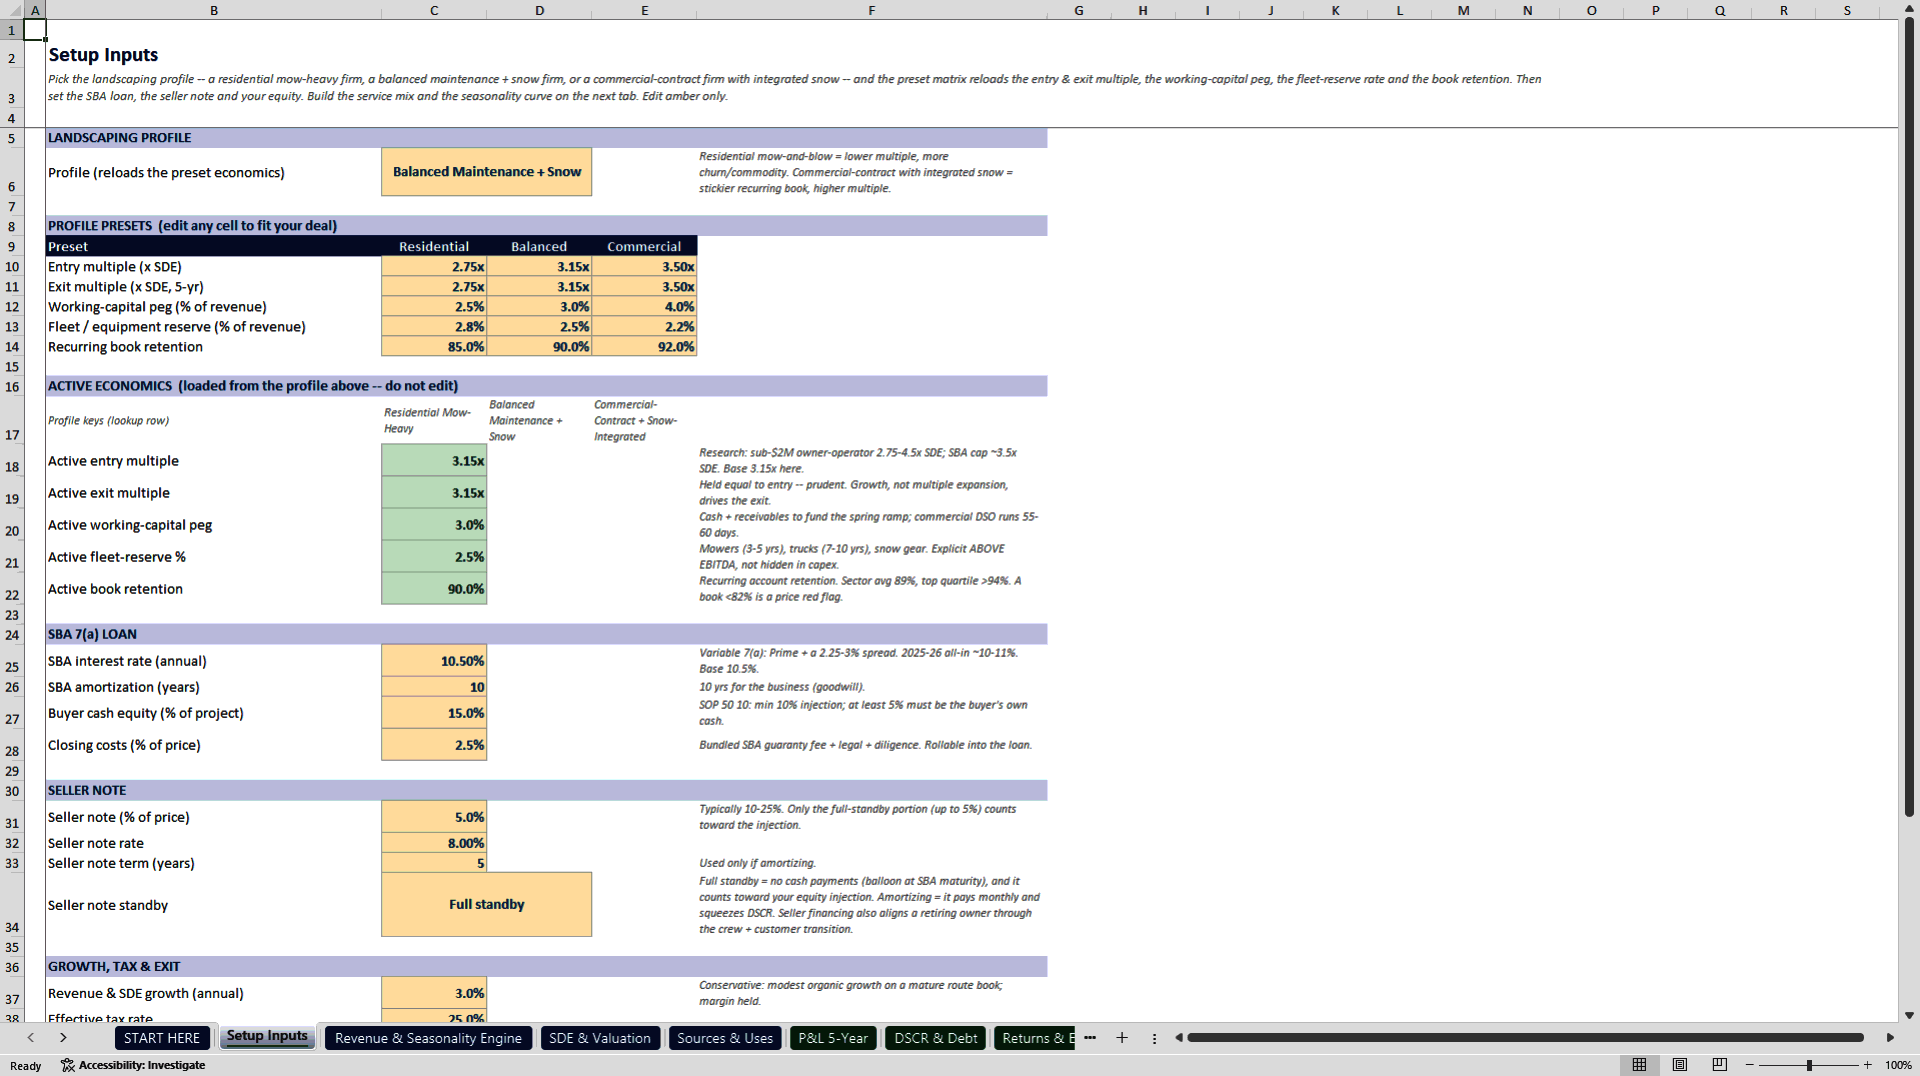1920x1076 pixels.
Task: Nudge horizontal scrollbar left arrow
Action: pyautogui.click(x=1179, y=1038)
